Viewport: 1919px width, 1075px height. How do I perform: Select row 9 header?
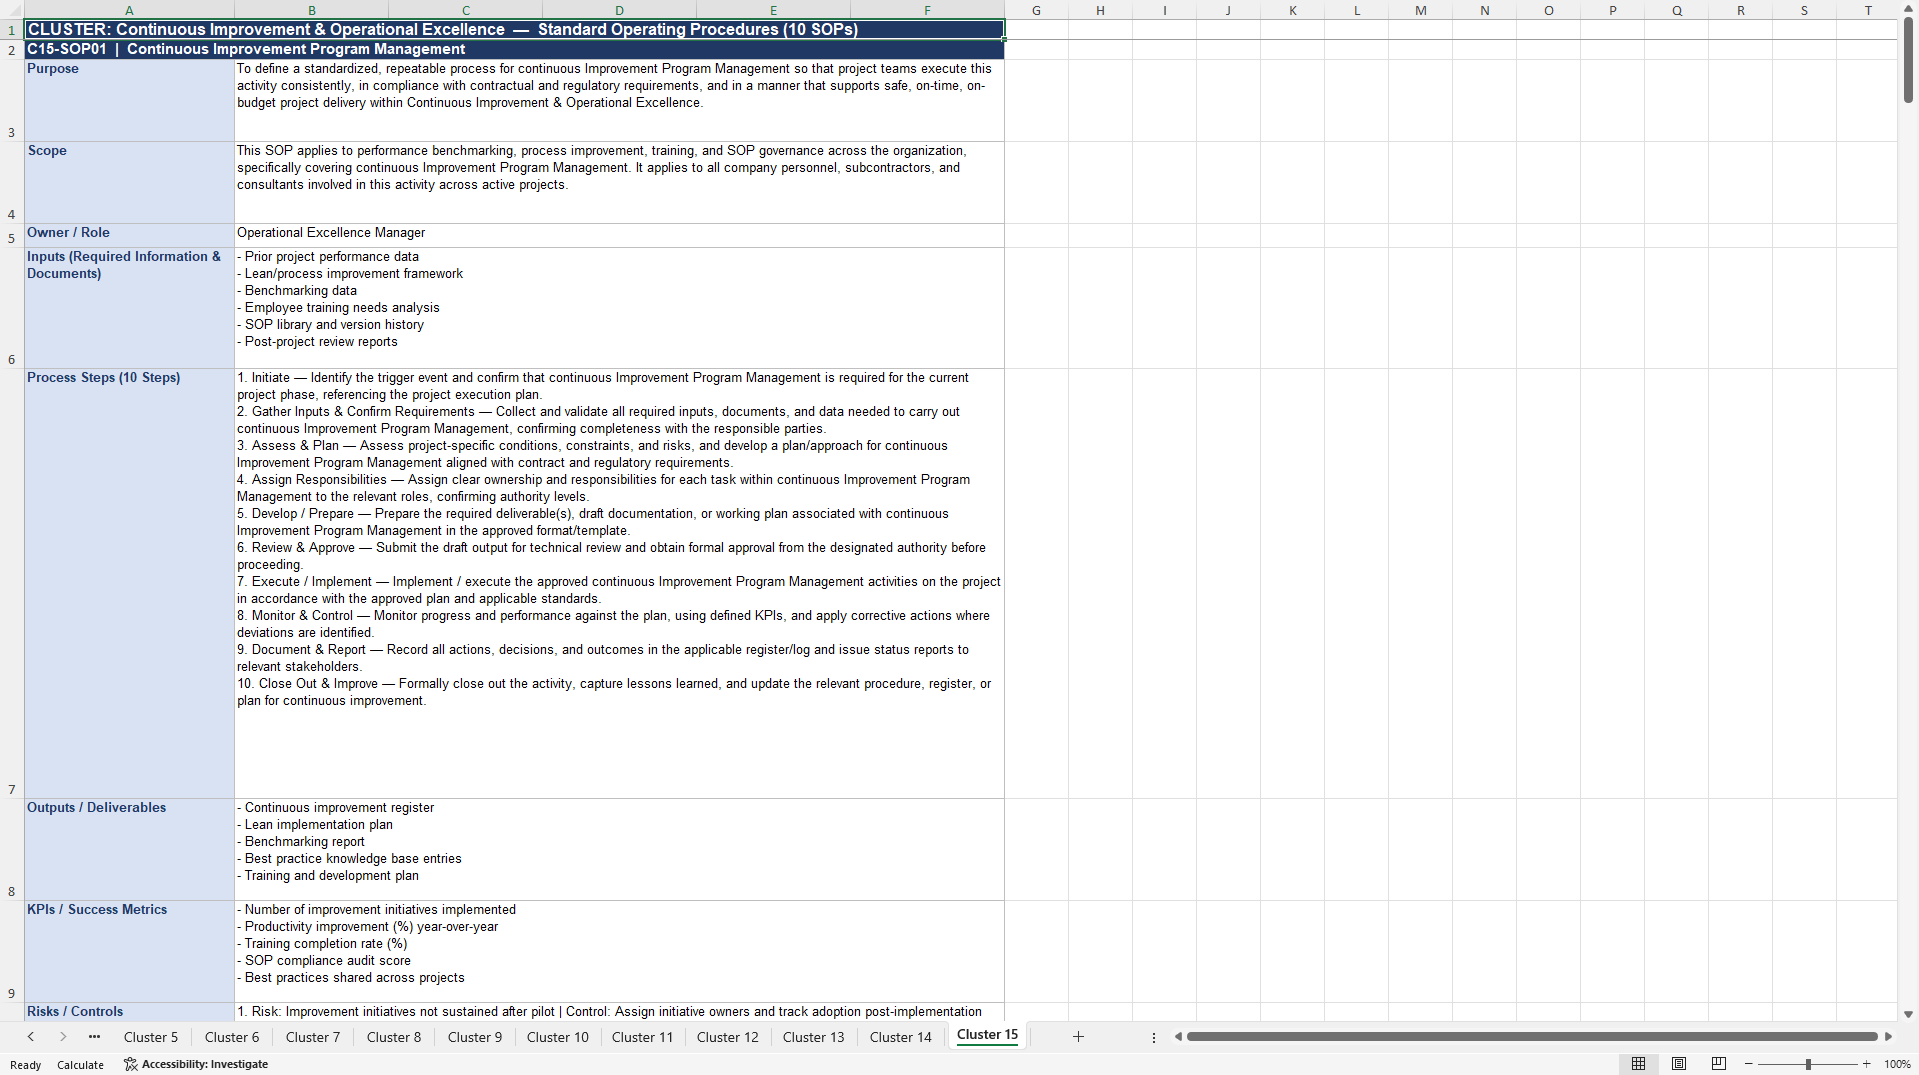tap(12, 951)
